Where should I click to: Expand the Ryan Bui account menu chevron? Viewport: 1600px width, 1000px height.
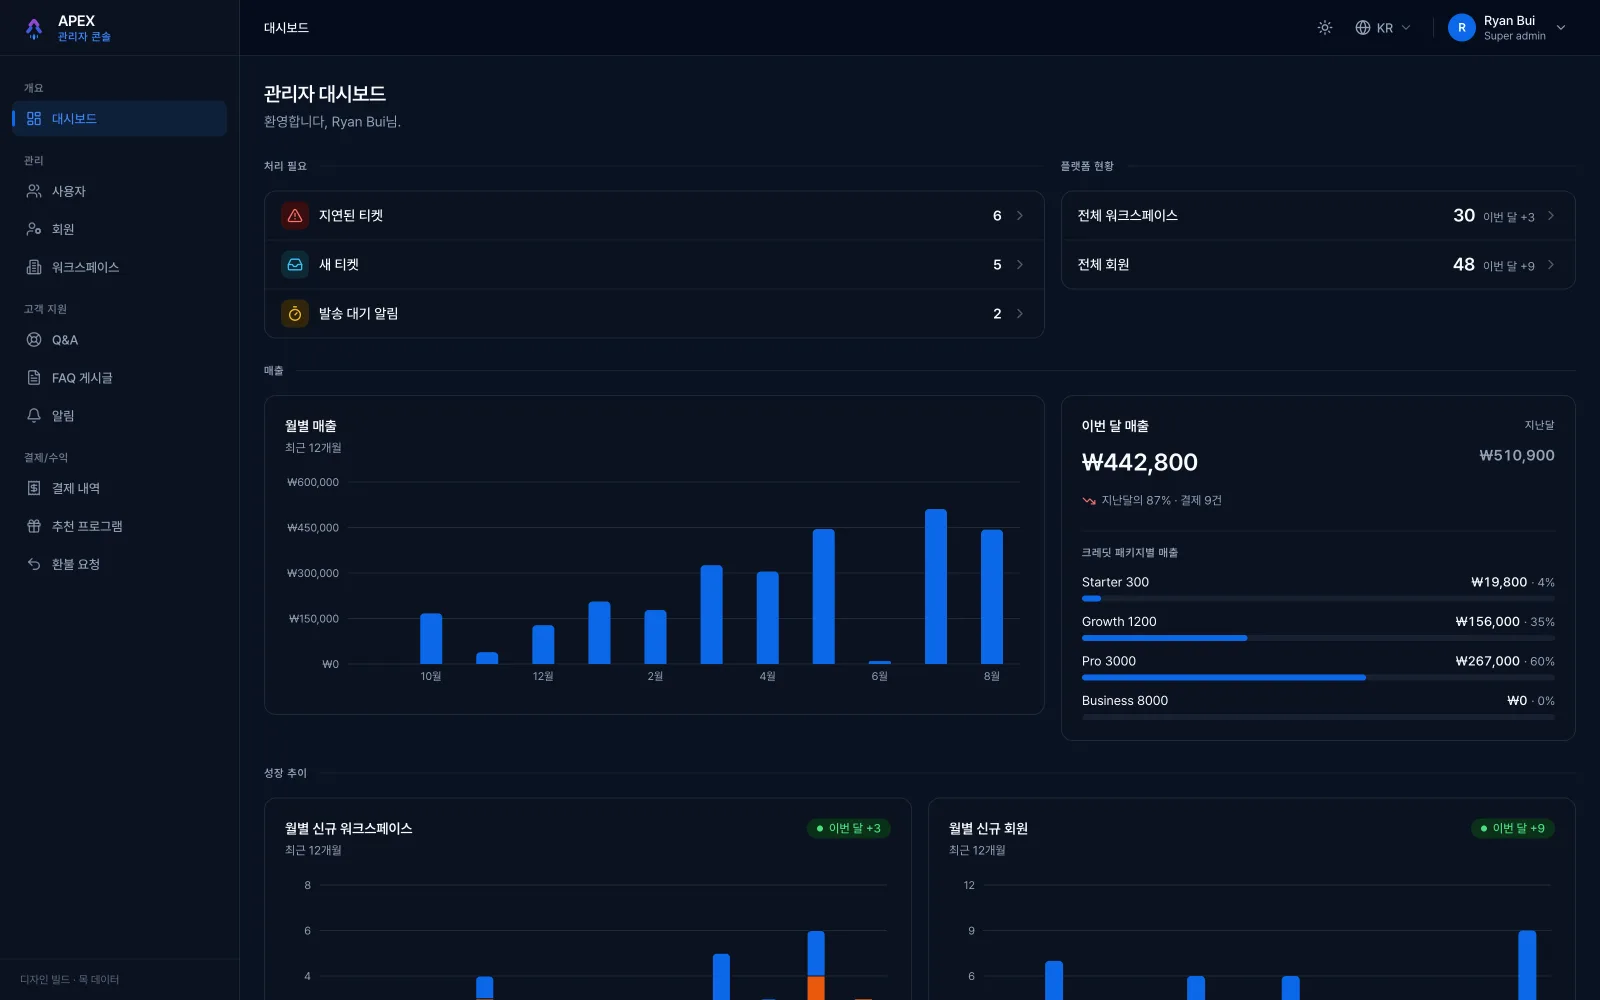tap(1561, 28)
